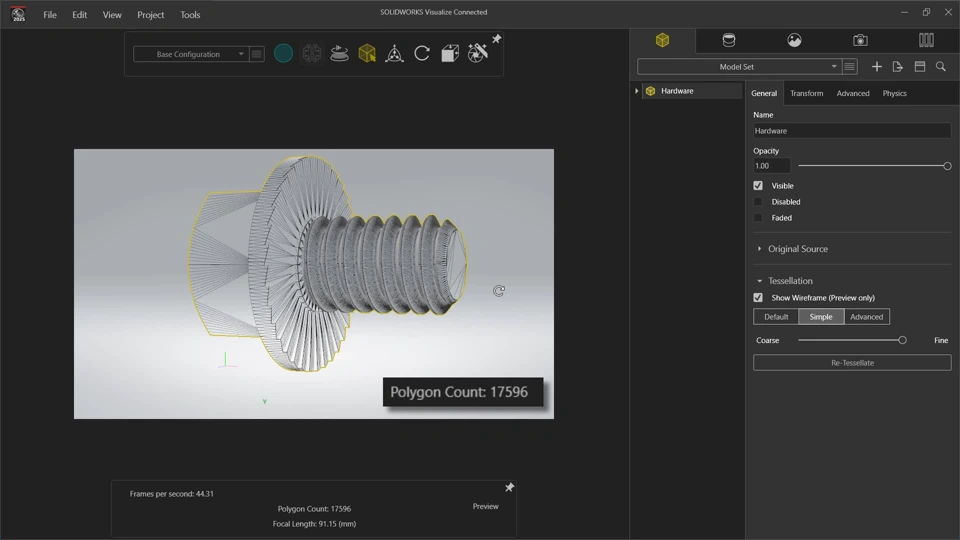Activate the object selection cube tool
The width and height of the screenshot is (960, 540).
point(367,54)
